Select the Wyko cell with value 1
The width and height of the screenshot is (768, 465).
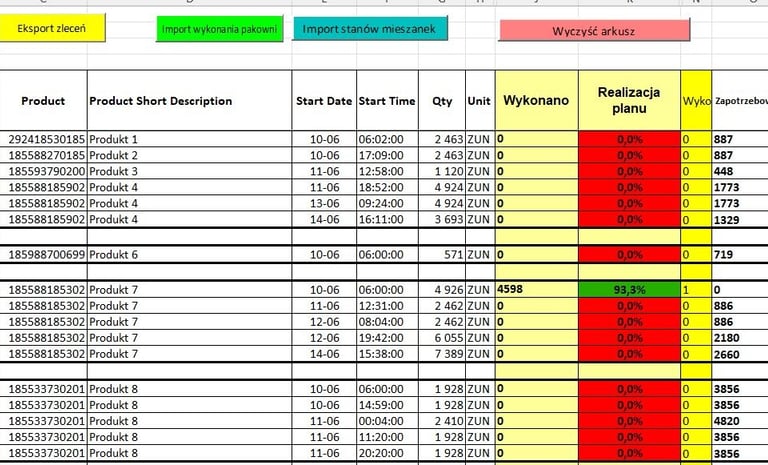pyautogui.click(x=696, y=290)
